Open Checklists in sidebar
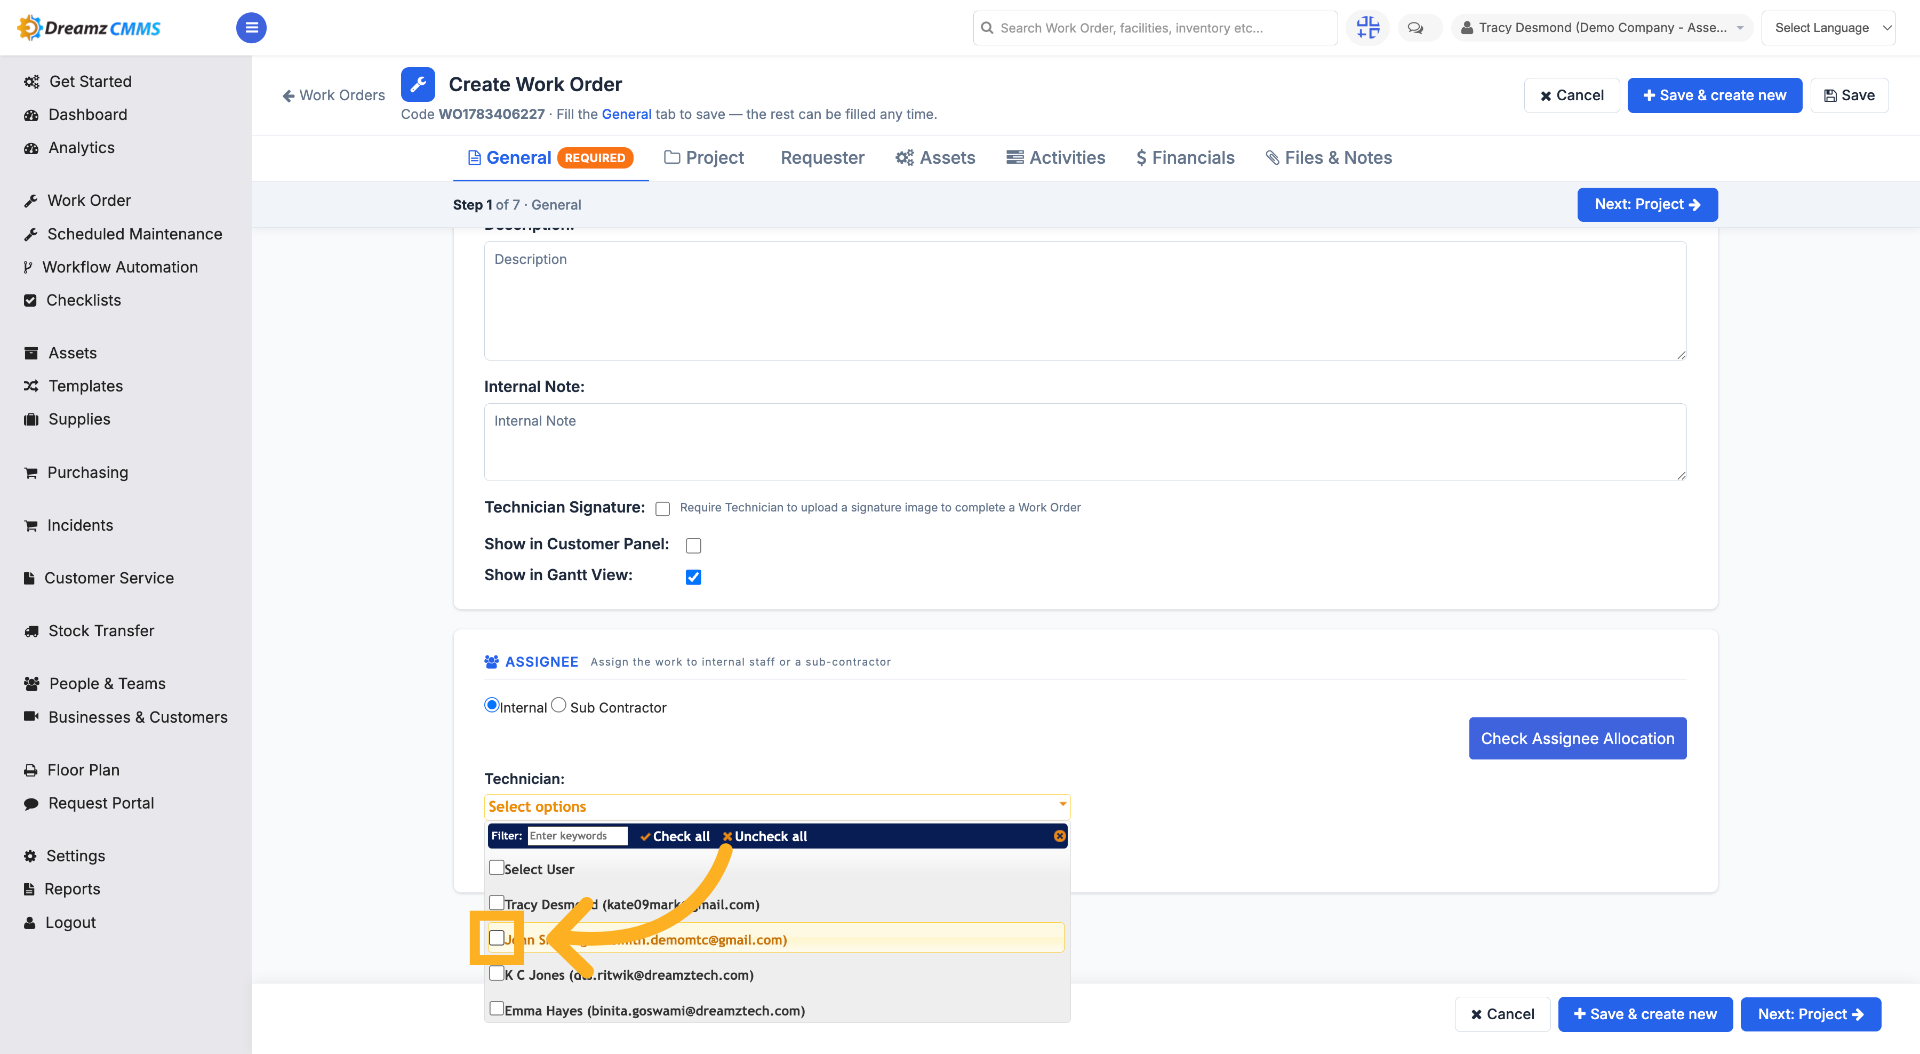1920x1054 pixels. (83, 300)
